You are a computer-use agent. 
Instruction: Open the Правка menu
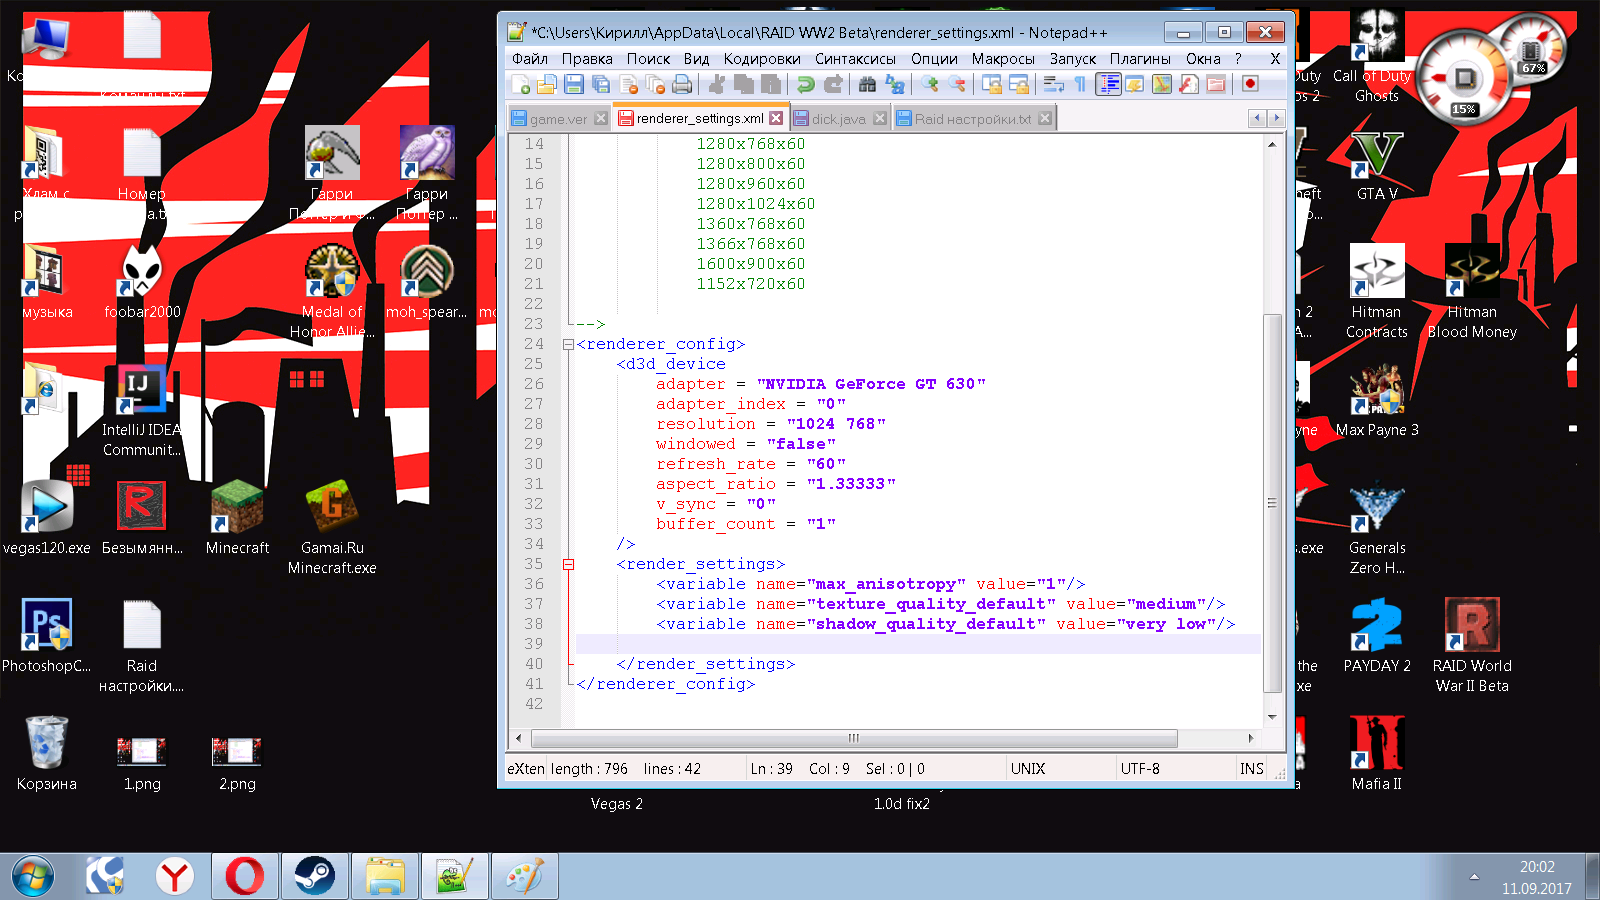pos(587,59)
